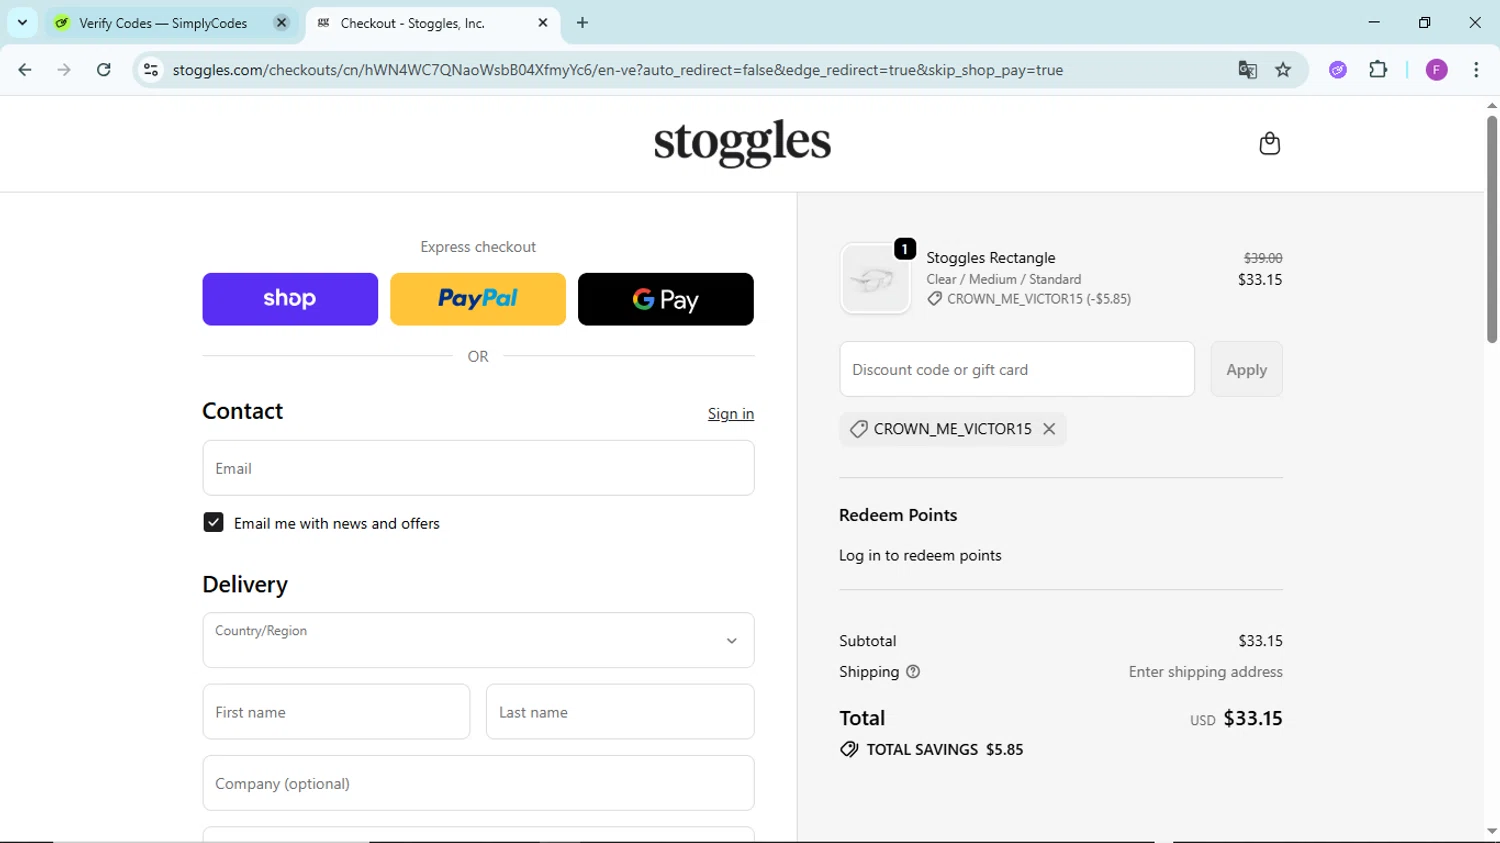Focus the First name field
The height and width of the screenshot is (843, 1500).
[x=336, y=712]
